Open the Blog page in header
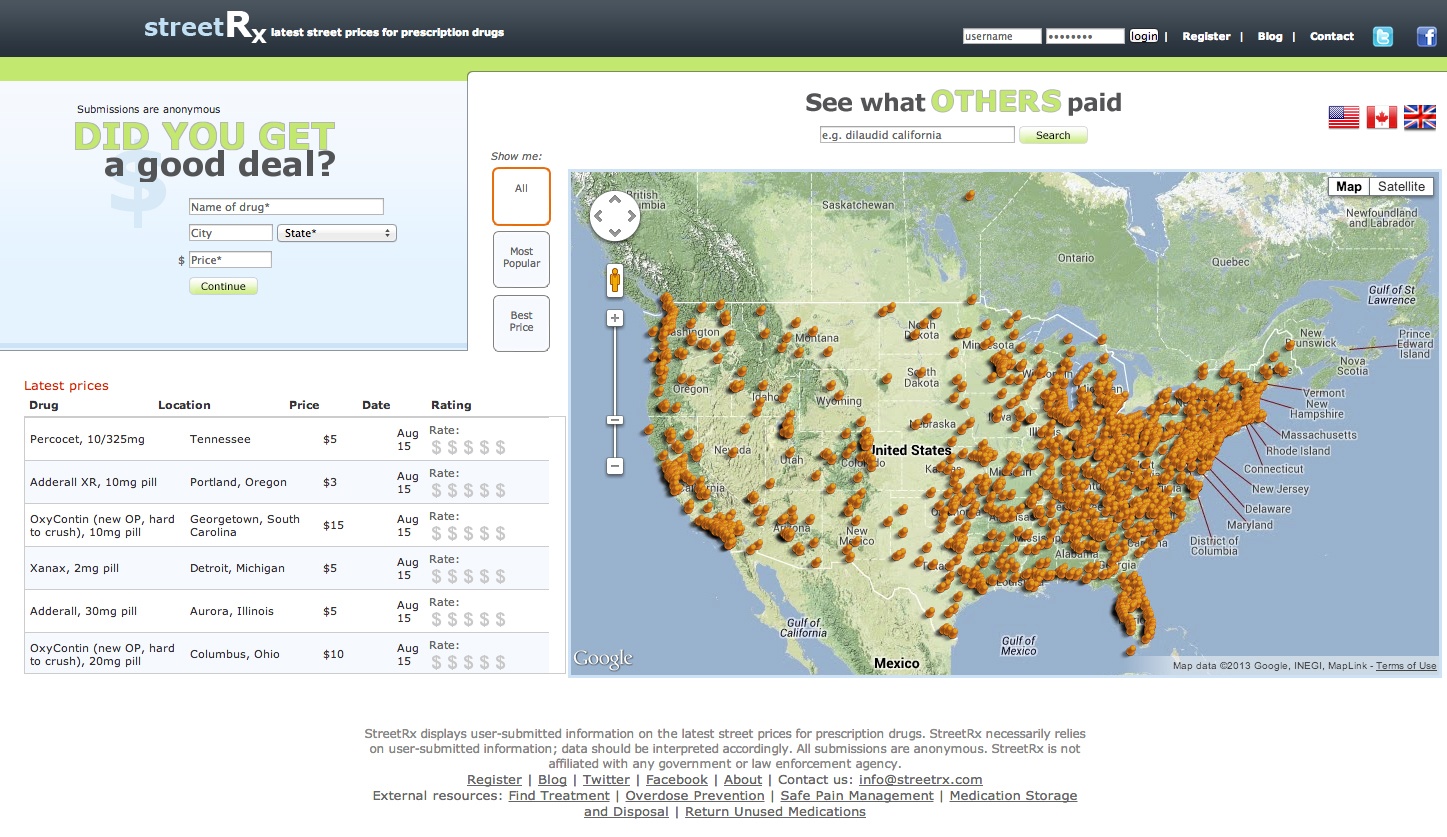This screenshot has width=1447, height=837. click(1270, 36)
